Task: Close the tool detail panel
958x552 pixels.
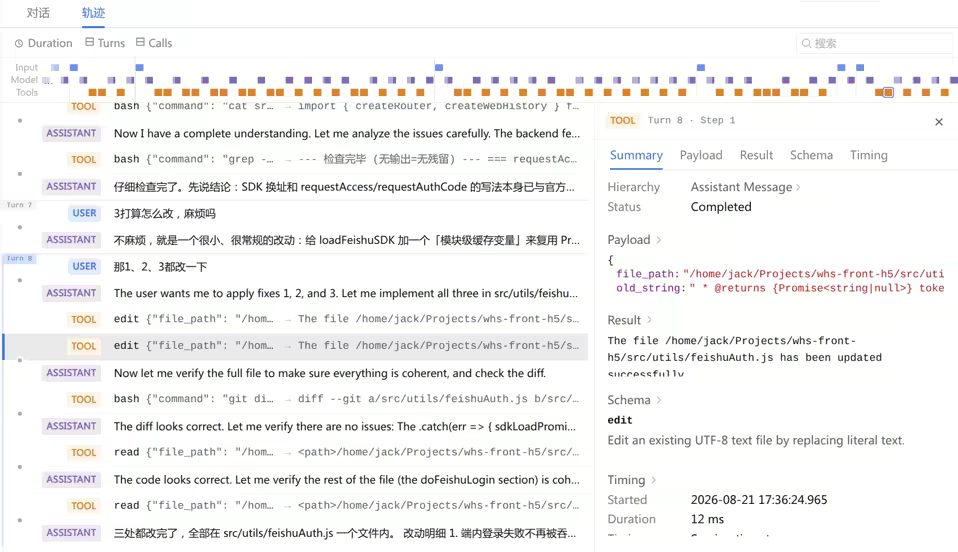Action: point(939,122)
